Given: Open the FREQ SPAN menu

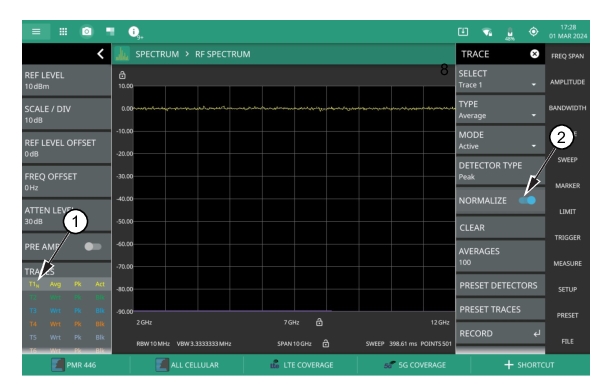Looking at the screenshot, I should pyautogui.click(x=567, y=56).
